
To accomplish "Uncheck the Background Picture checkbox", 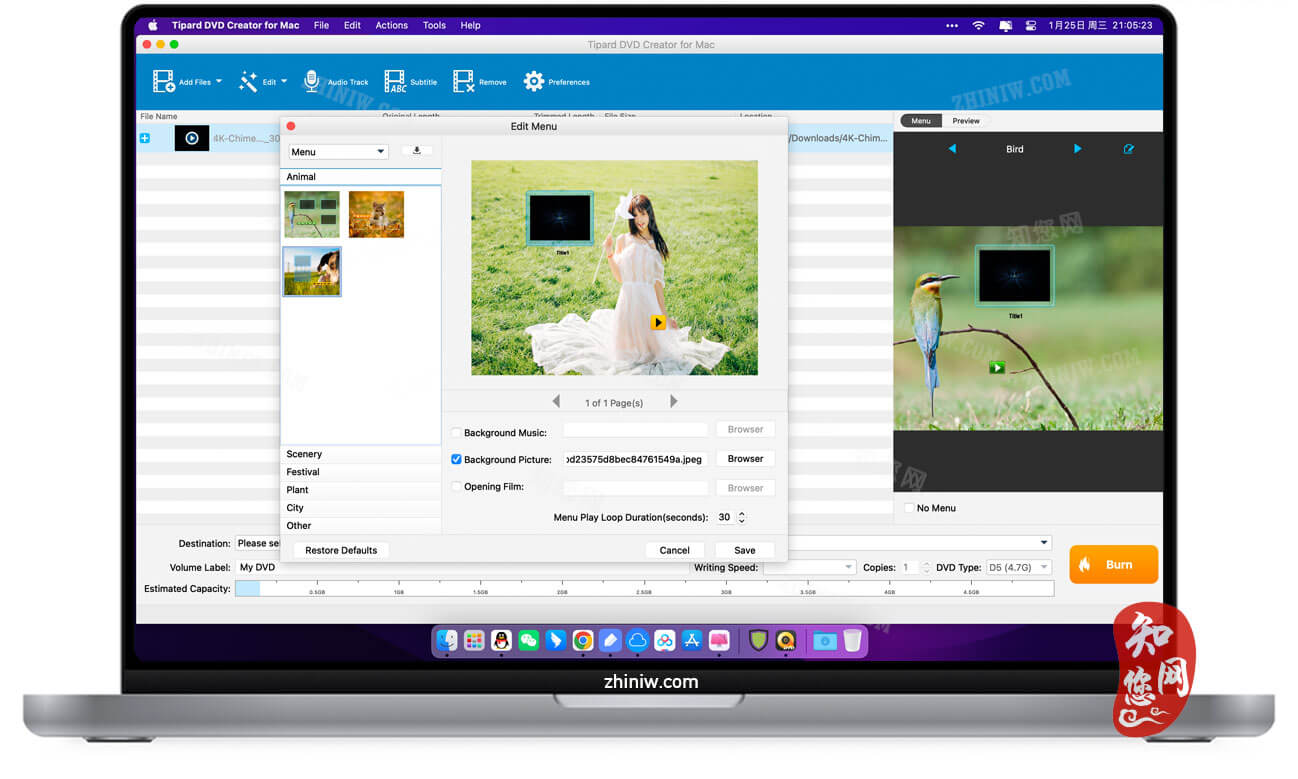I will point(456,460).
